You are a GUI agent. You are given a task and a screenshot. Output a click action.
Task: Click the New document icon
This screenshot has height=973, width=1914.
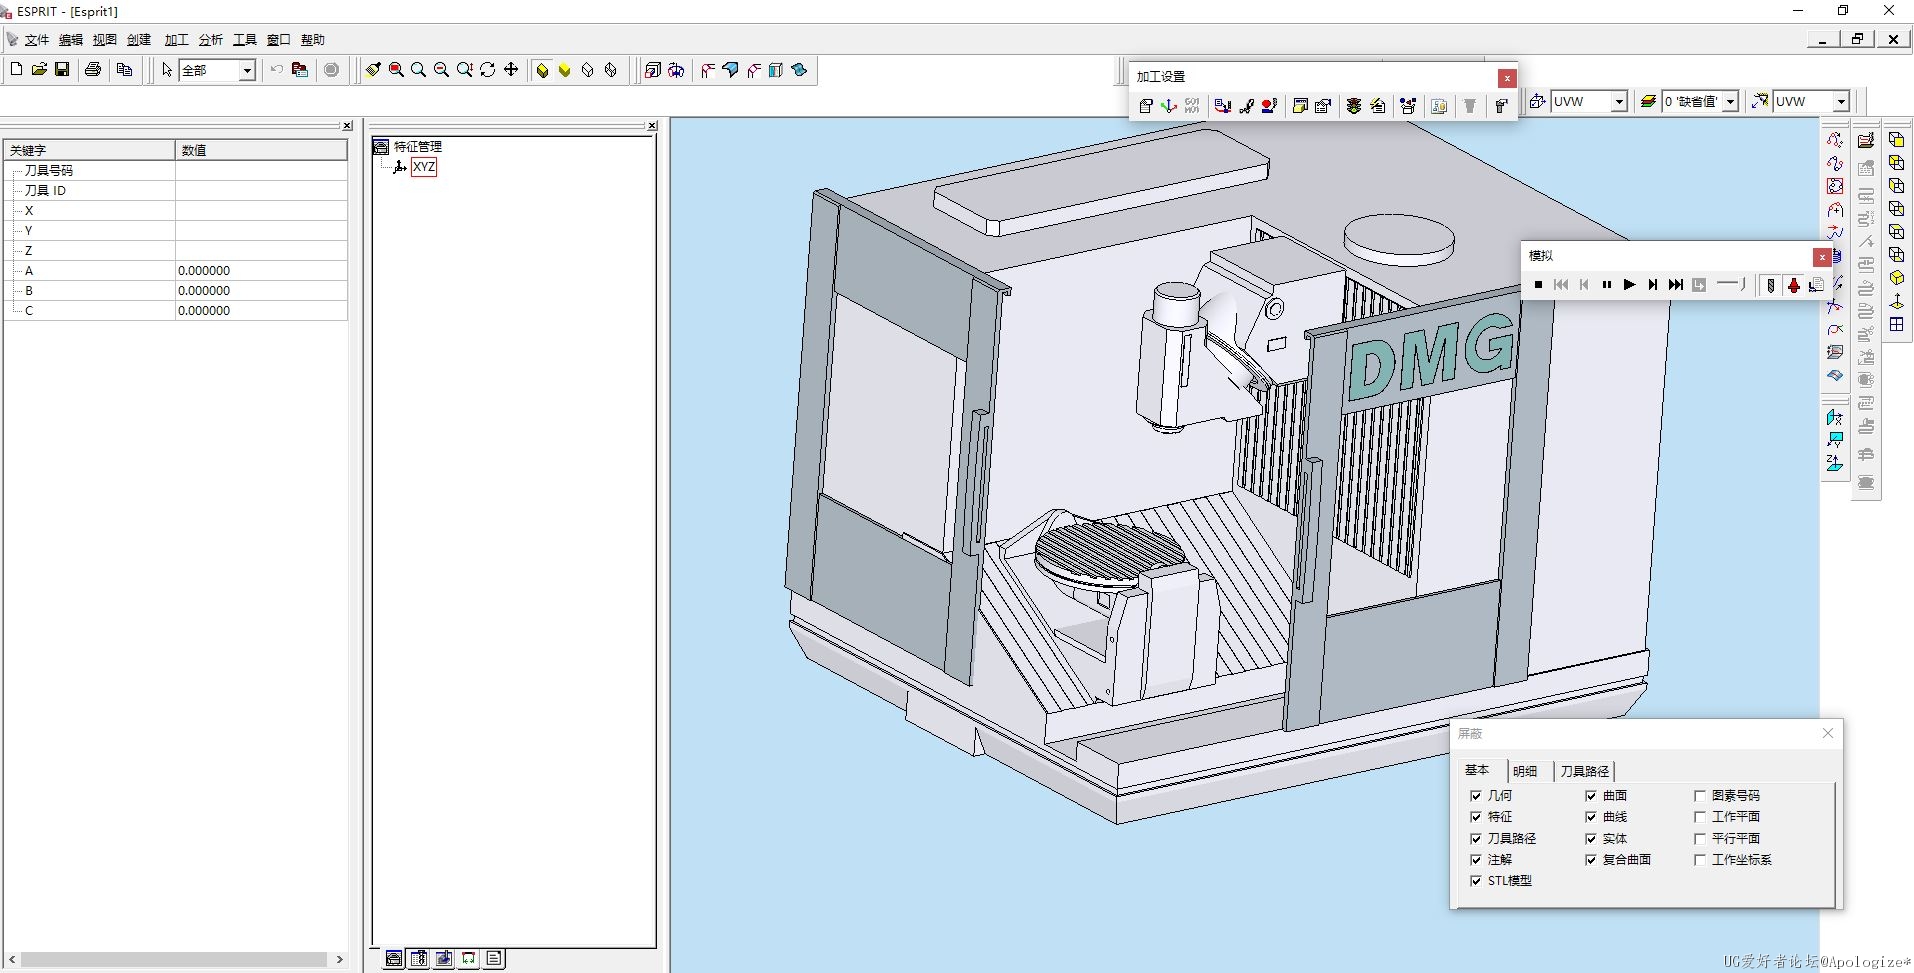[16, 70]
